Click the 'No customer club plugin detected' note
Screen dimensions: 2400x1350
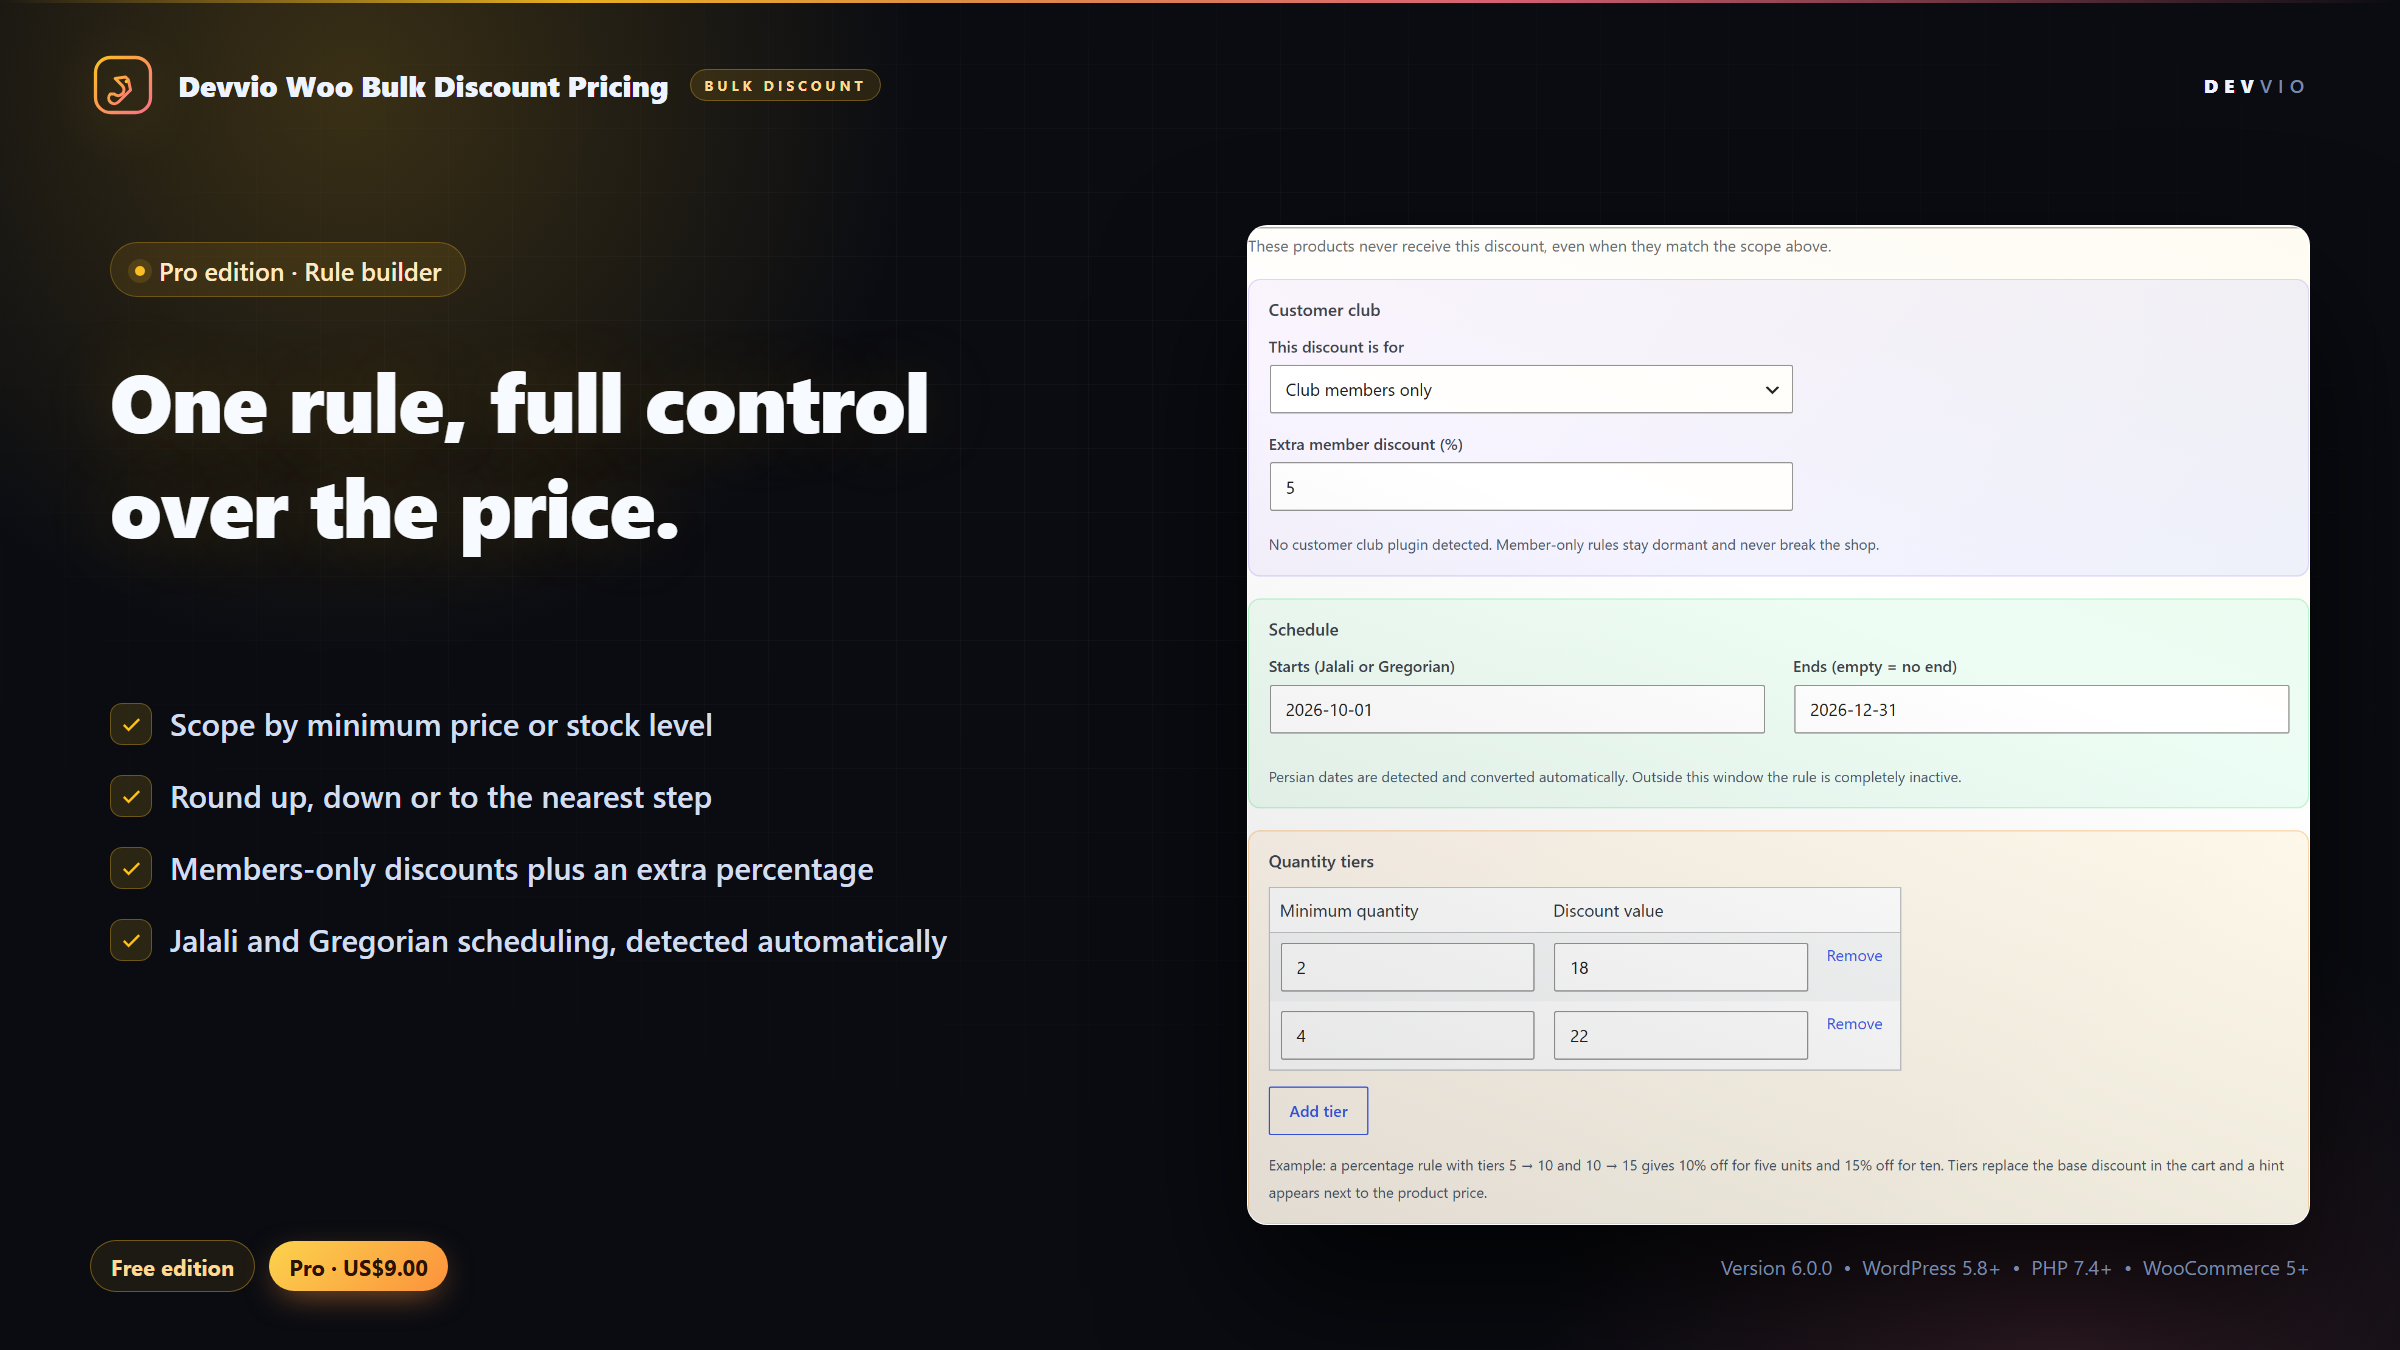tap(1574, 545)
